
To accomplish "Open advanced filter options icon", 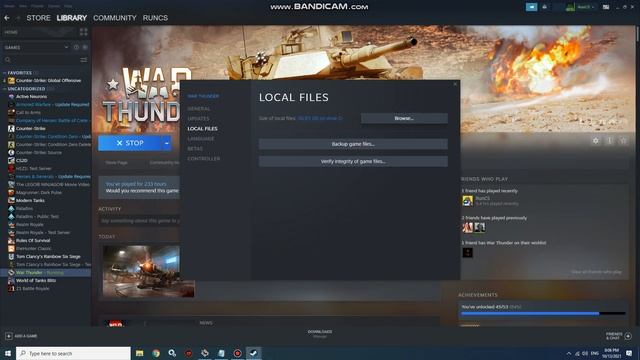I will coord(84,60).
